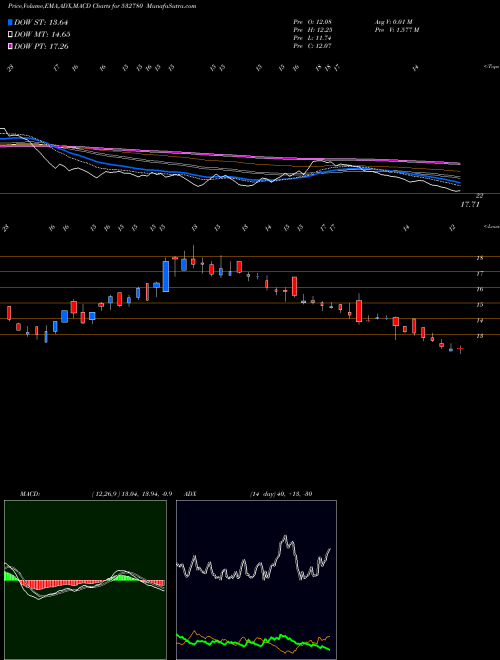Click the chart title mentioning MunafaSutra.com
Screen dimensions: 500x660
[102, 6]
